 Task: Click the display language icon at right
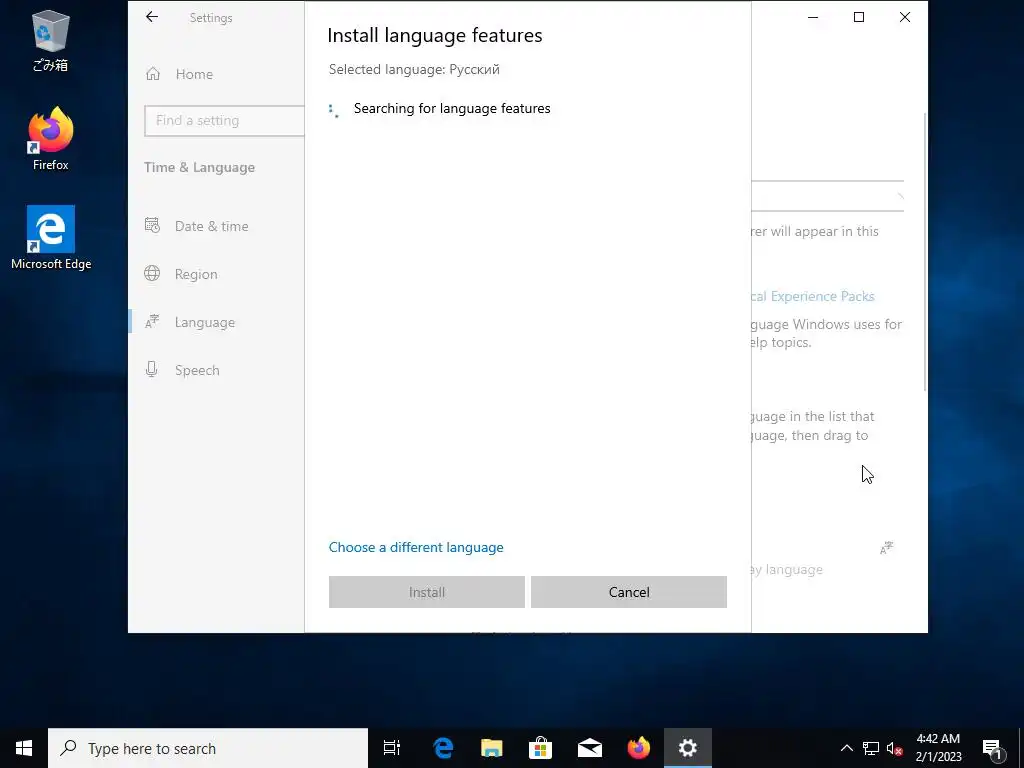click(886, 548)
